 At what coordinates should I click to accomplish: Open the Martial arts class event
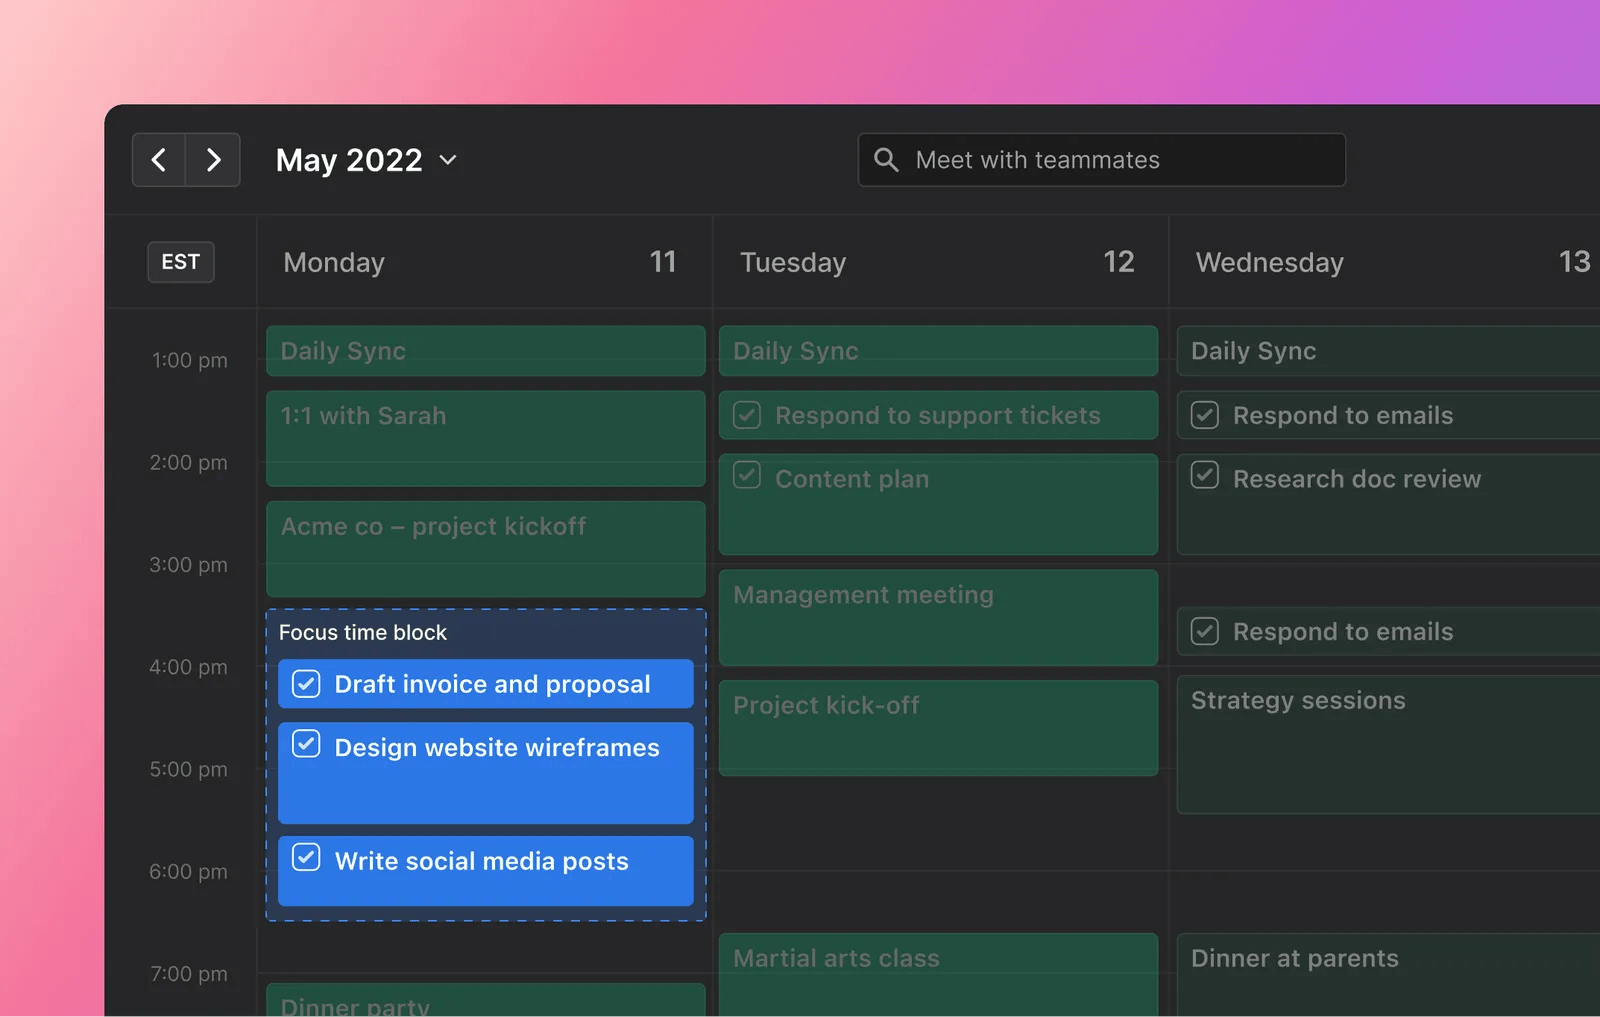[938, 972]
